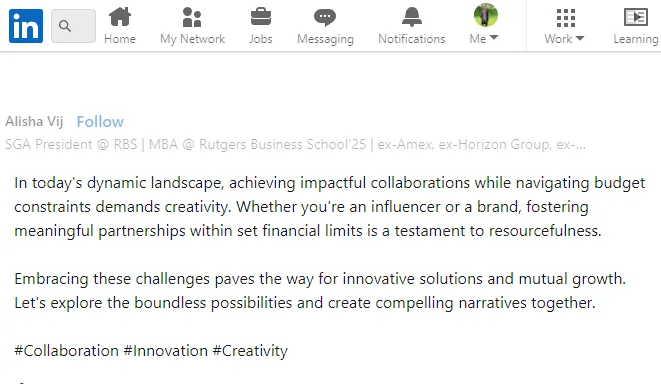This screenshot has width=661, height=384.
Task: Select the Jobs label in navigation
Action: coord(261,39)
